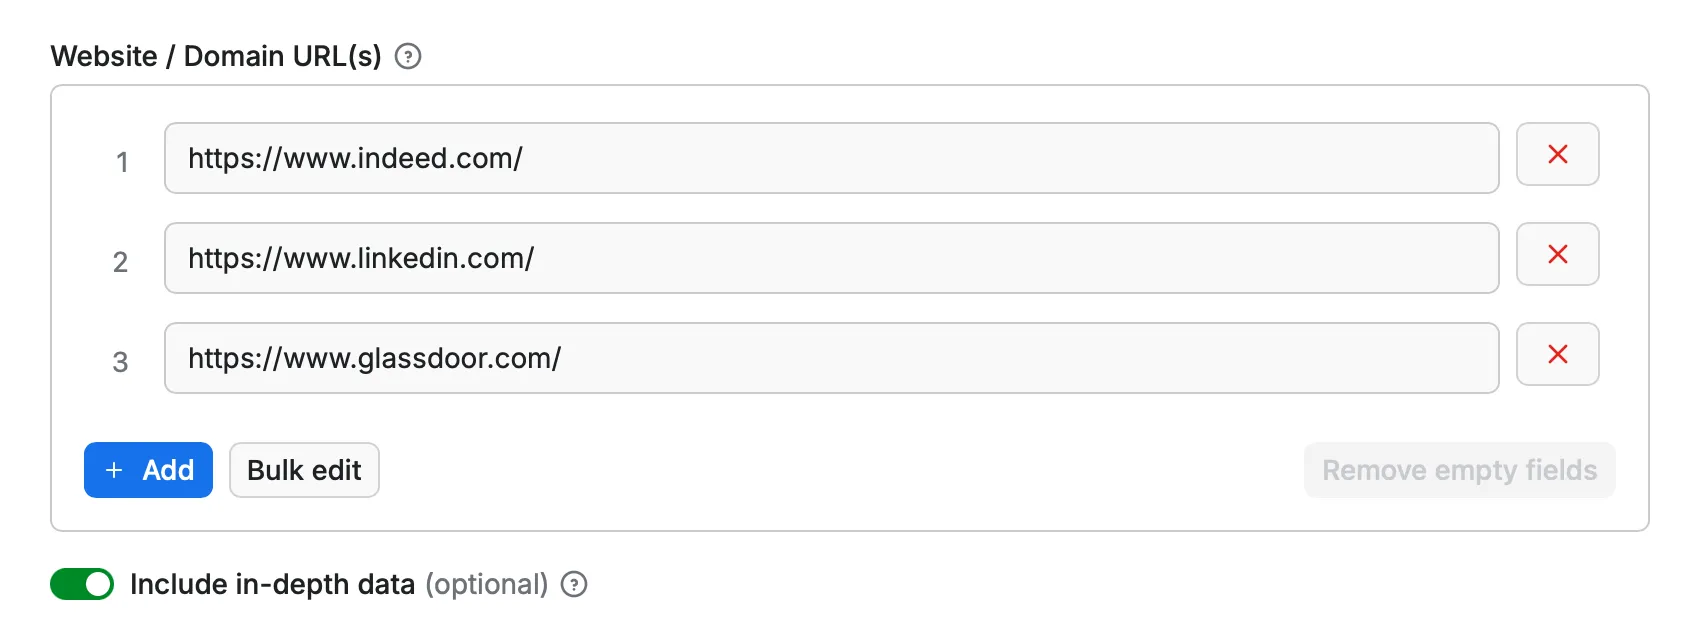
Task: Click the Include in-depth data label
Action: point(272,584)
